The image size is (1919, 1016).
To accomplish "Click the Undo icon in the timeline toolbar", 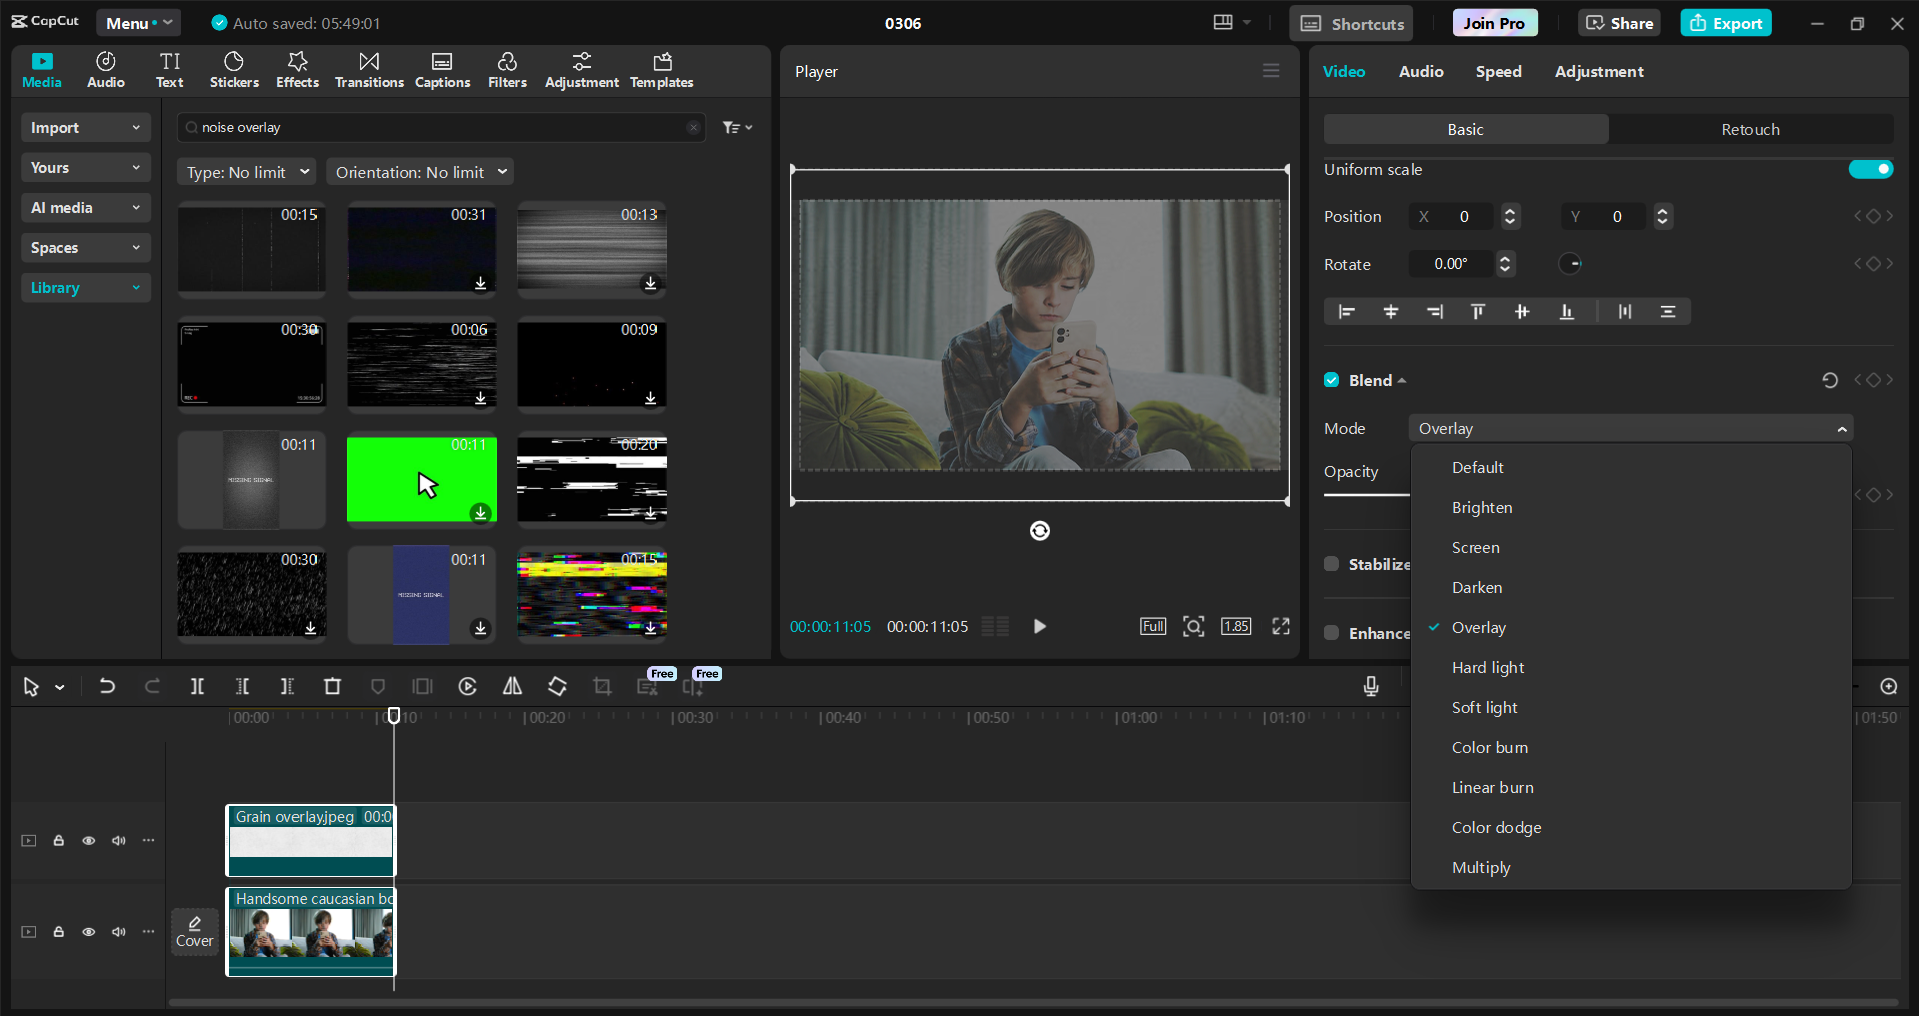I will click(x=107, y=686).
